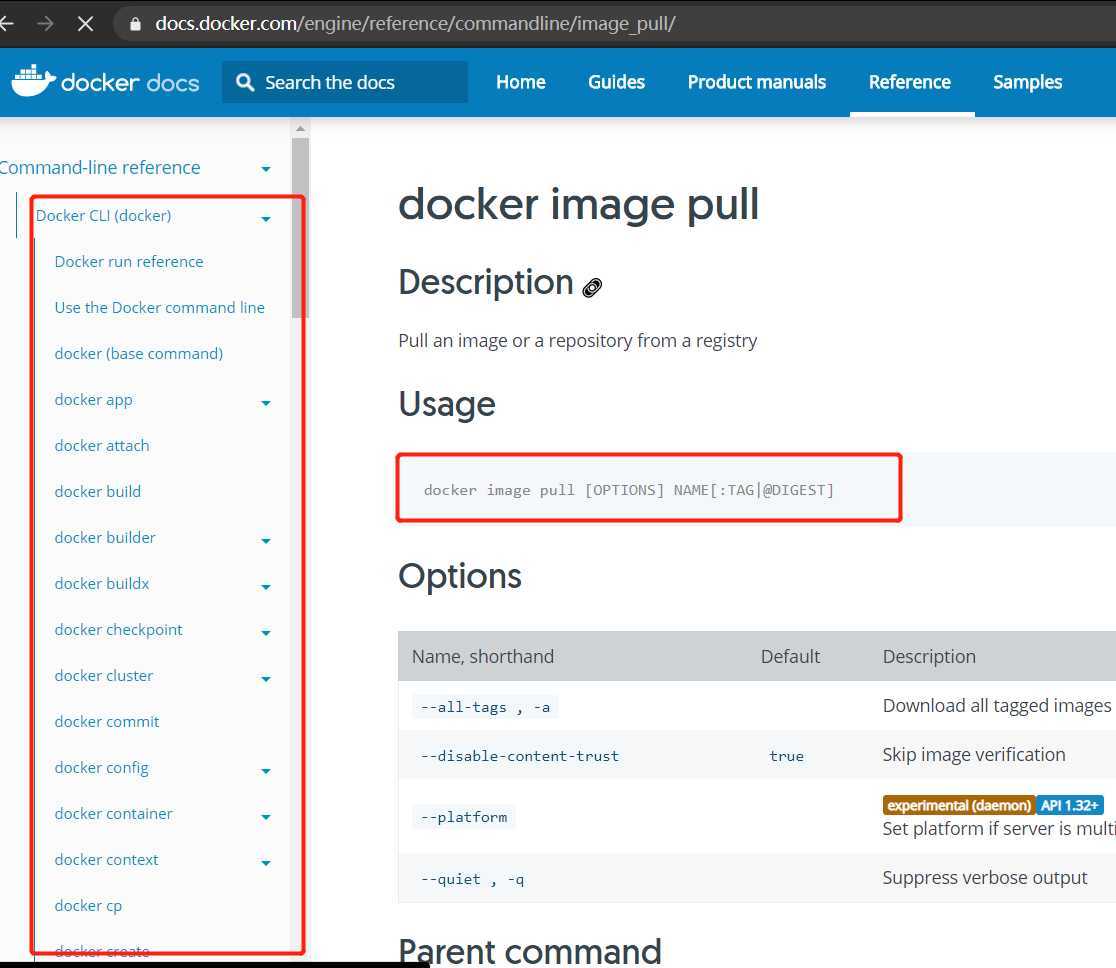Open docker container sidebar link

(113, 814)
